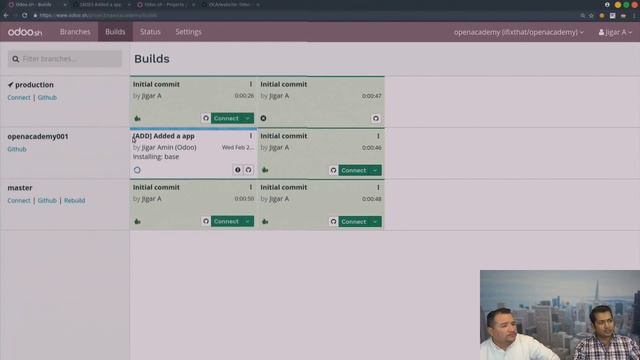Screen dimensions: 640x360
Task: Click the dropped status icon on production build 0:00:47
Action: (x=263, y=118)
